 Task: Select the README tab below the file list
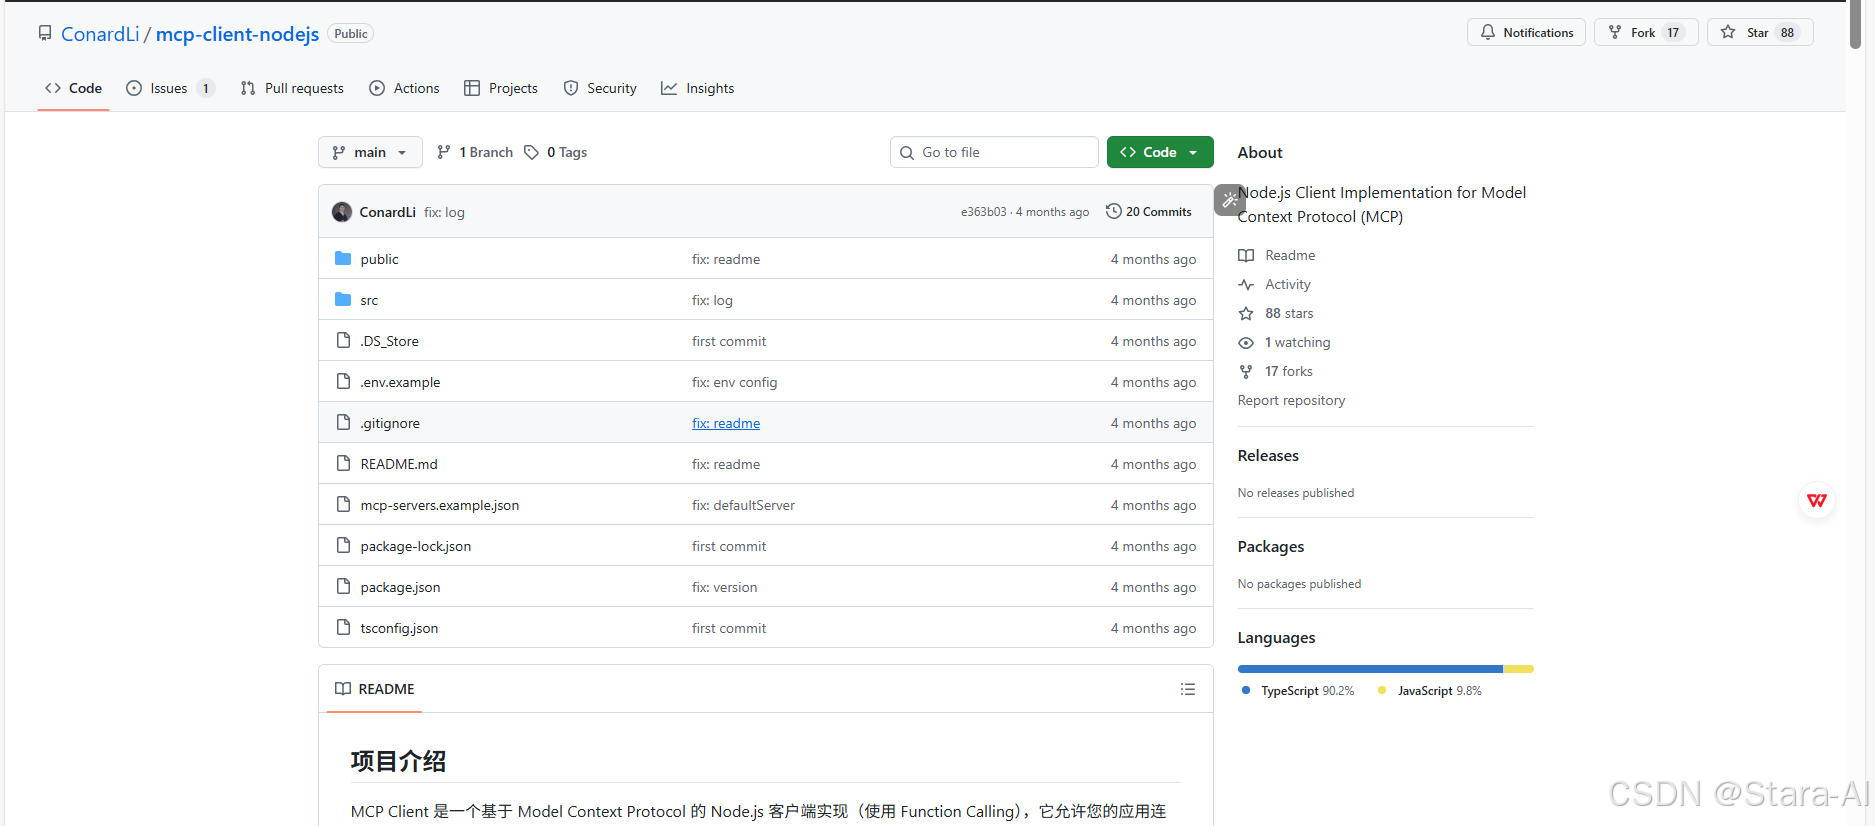375,689
